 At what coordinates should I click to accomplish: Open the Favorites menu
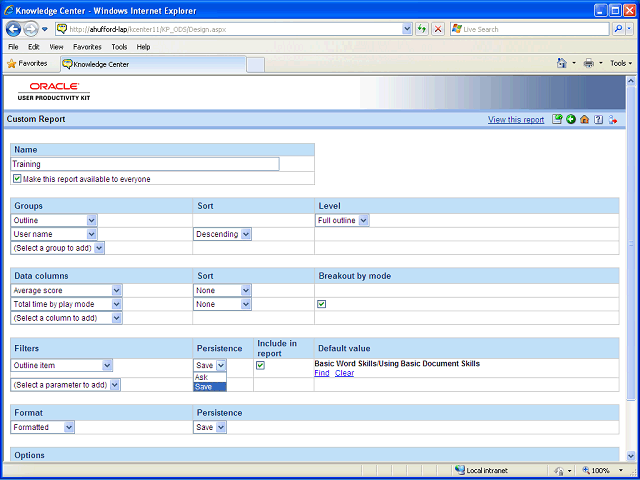click(87, 47)
